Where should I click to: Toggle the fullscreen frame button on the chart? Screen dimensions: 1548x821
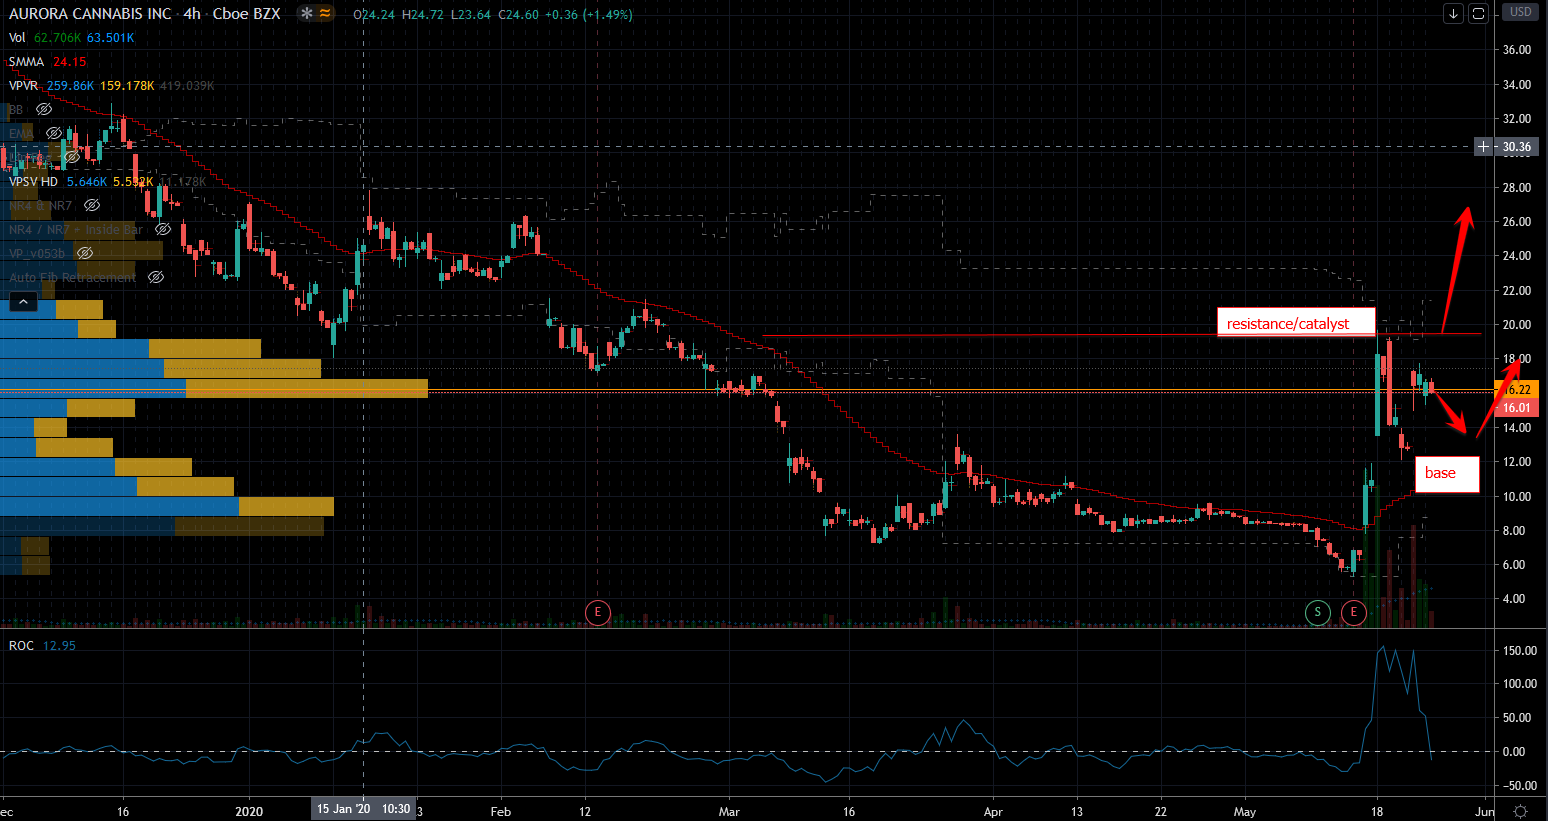[x=1478, y=13]
